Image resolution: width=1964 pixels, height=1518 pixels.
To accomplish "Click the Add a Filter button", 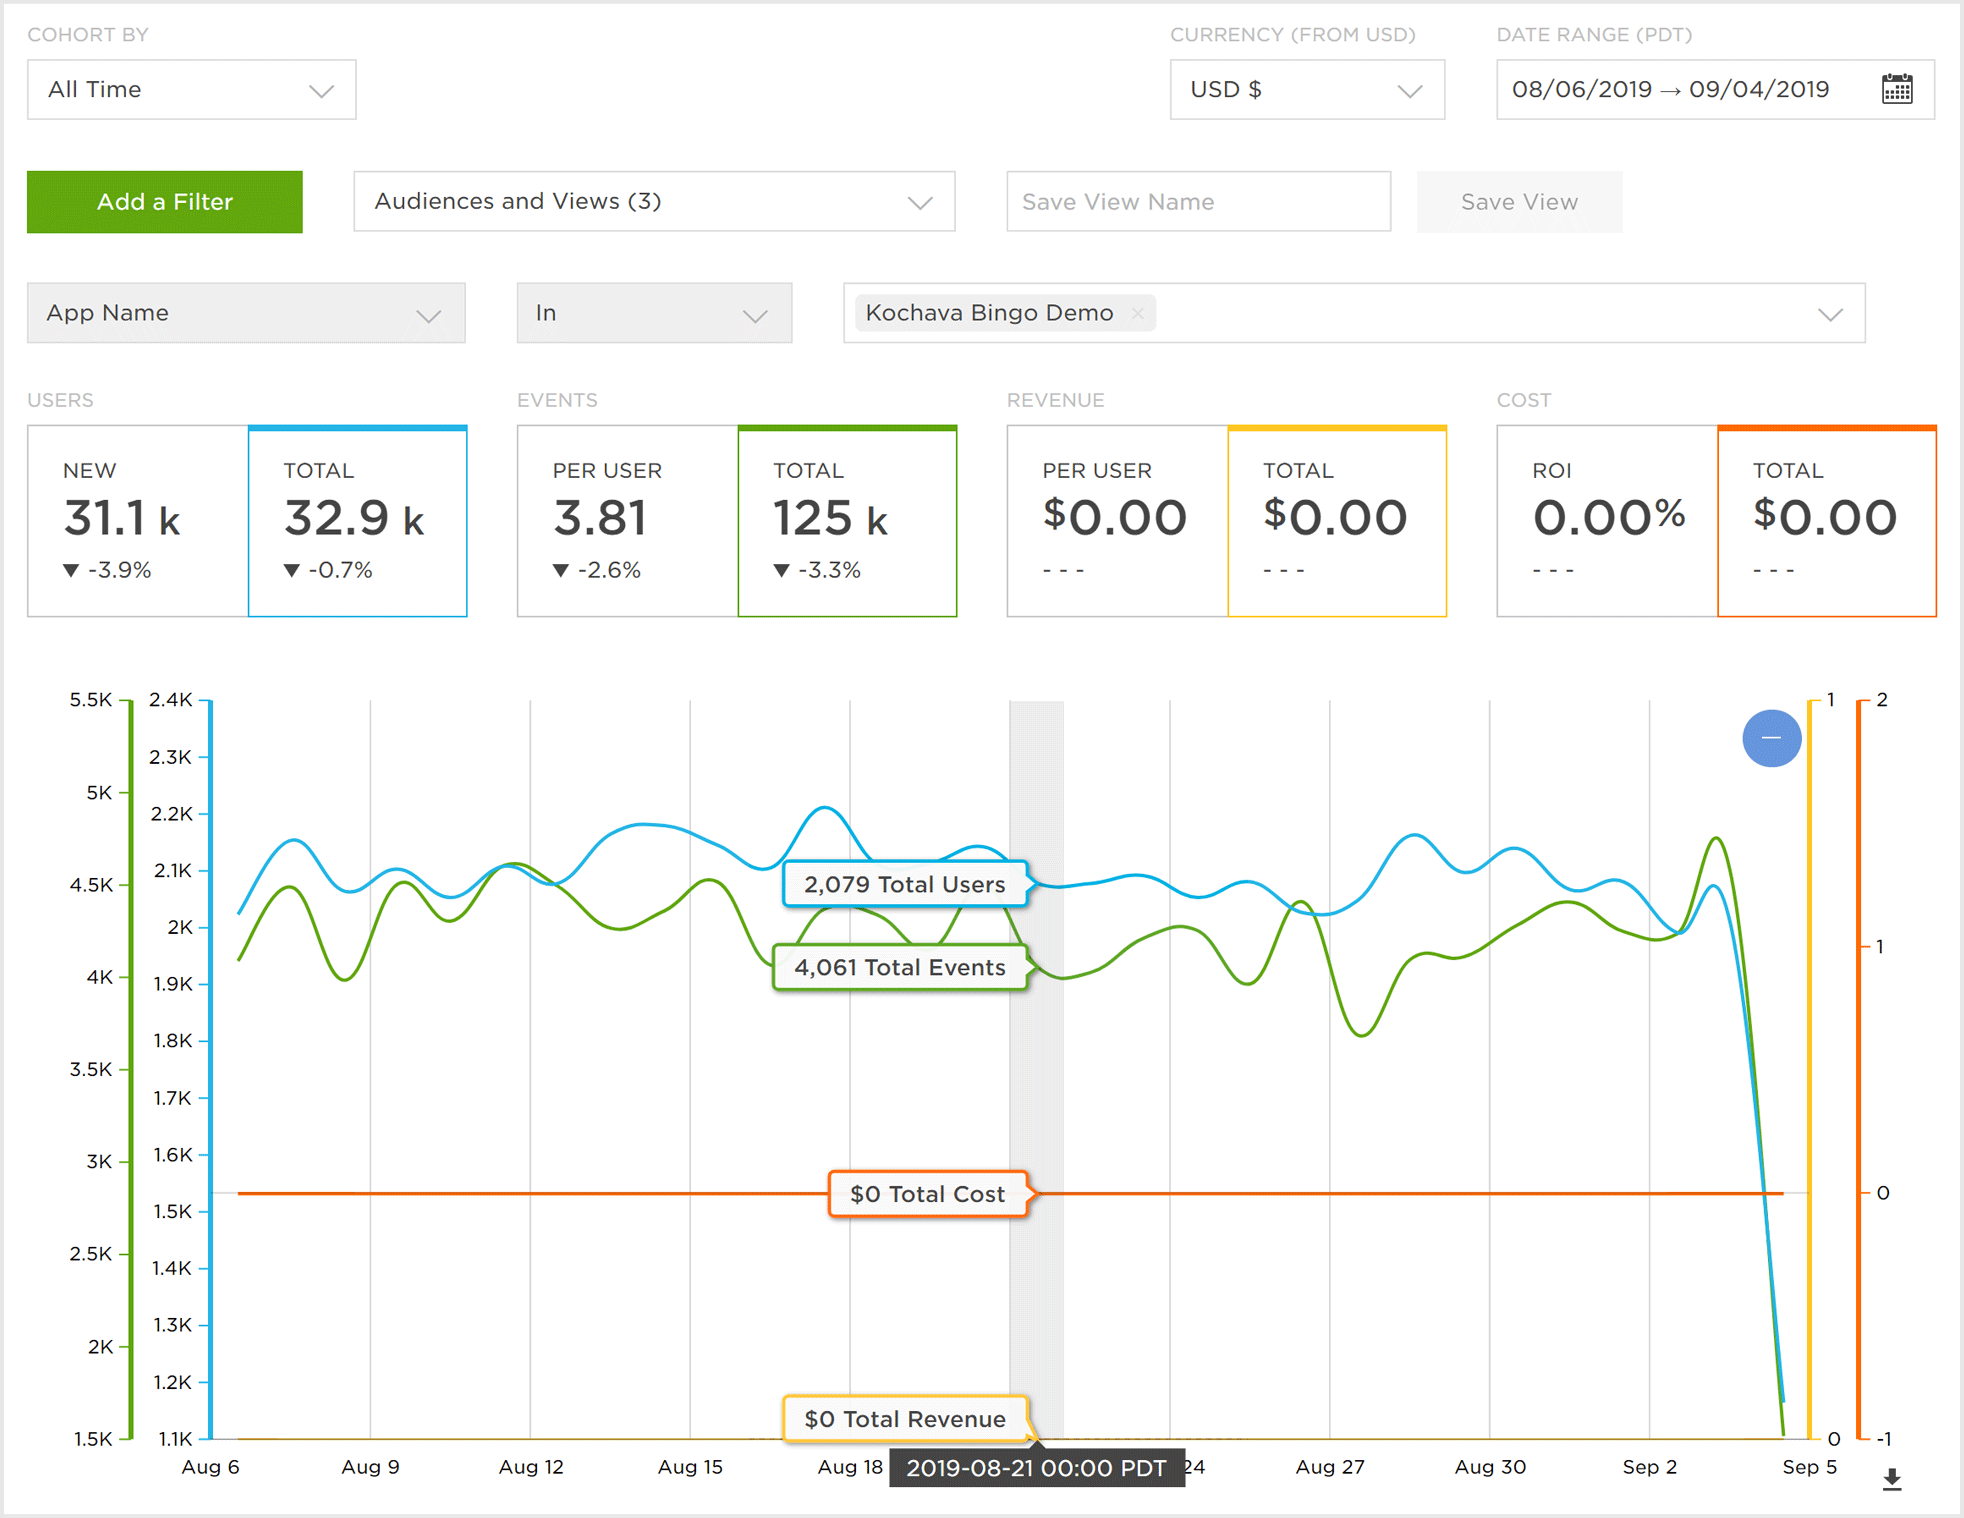I will coord(165,202).
